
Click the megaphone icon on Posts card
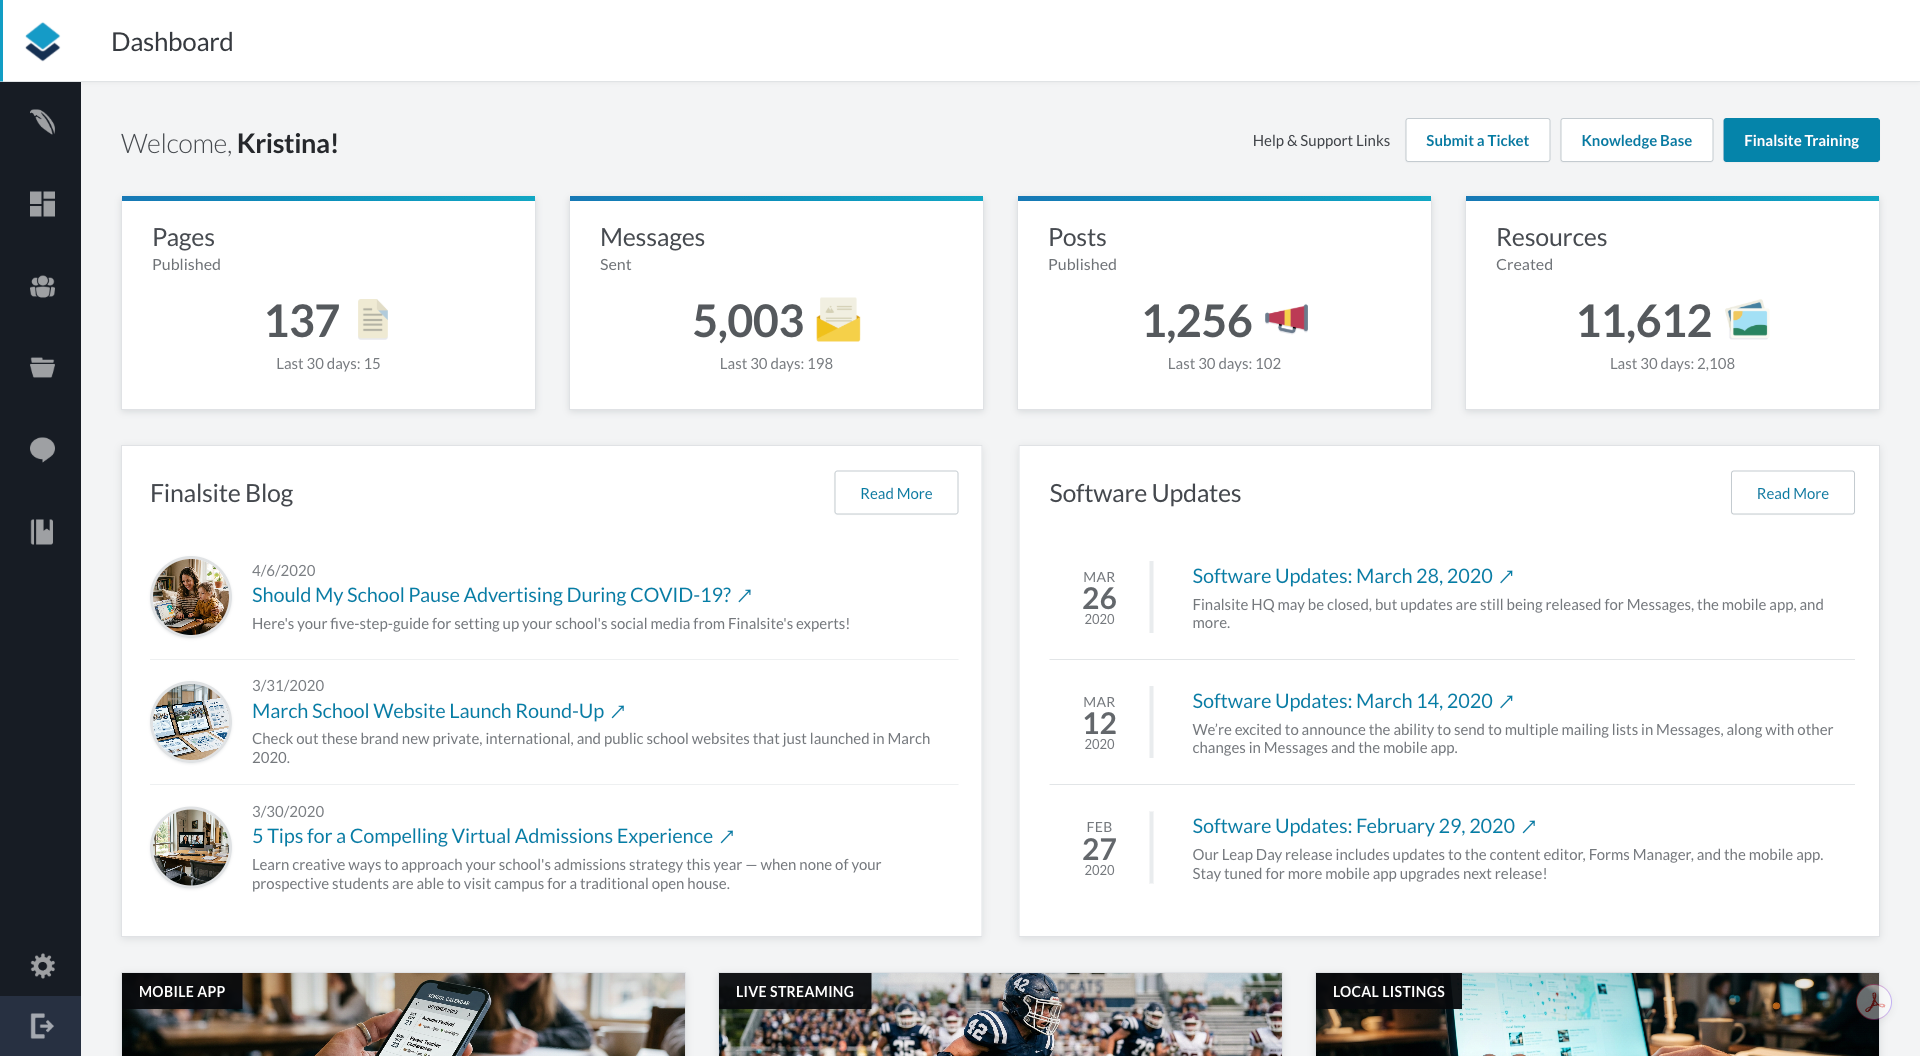(1286, 319)
